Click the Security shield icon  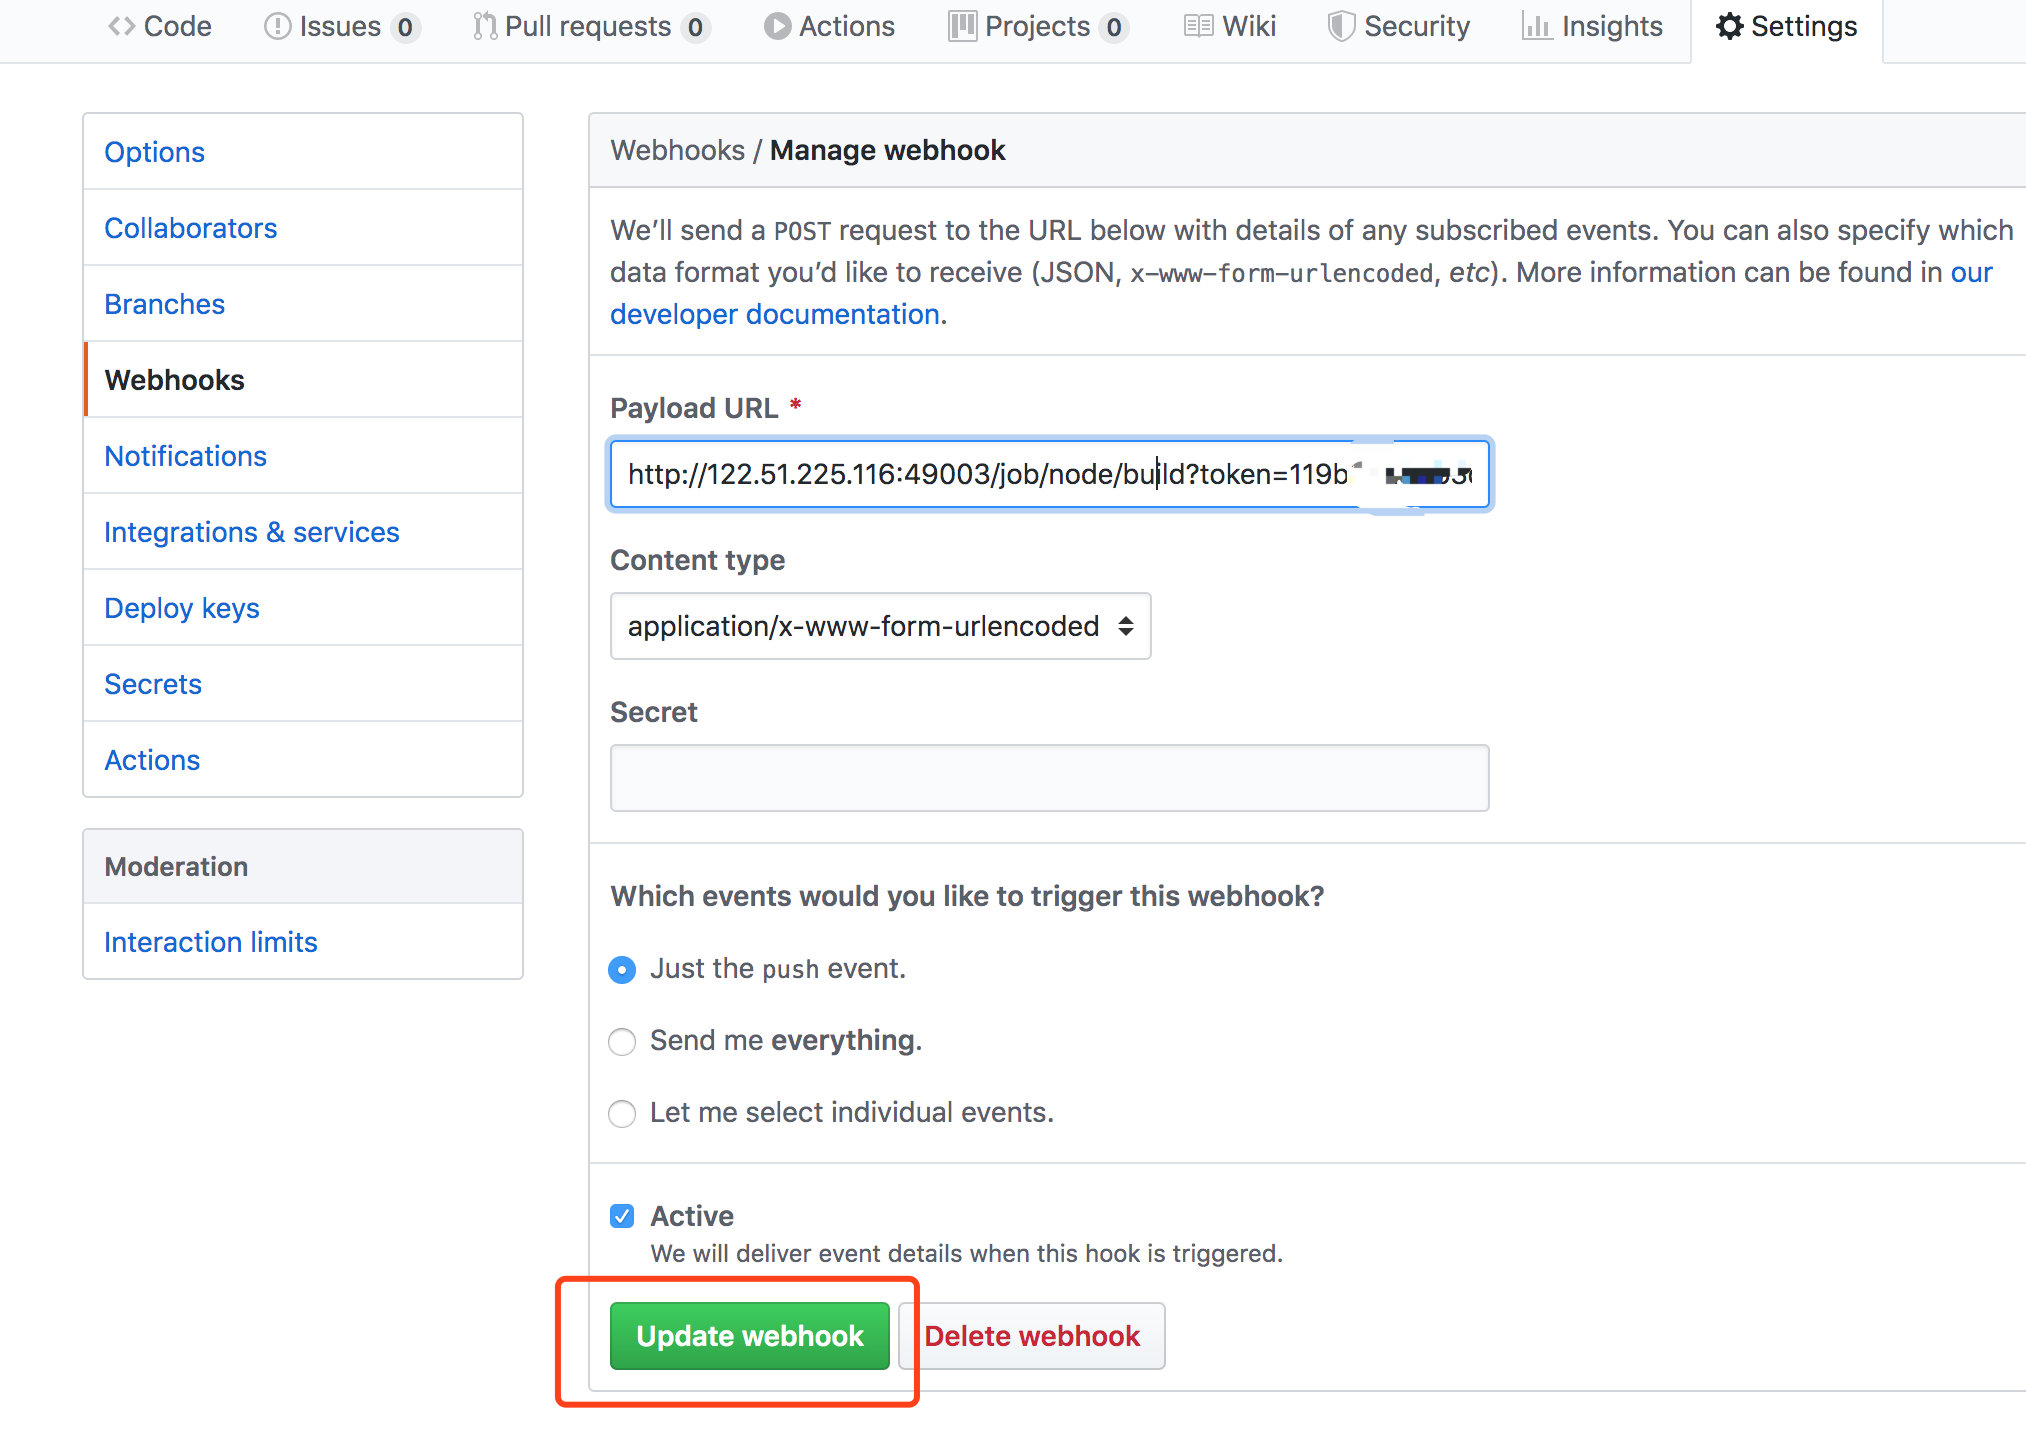(x=1341, y=27)
